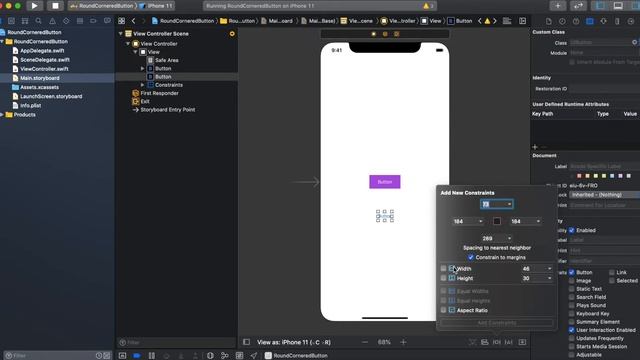
Task: Open the Library plus button
Action: coord(558,6)
